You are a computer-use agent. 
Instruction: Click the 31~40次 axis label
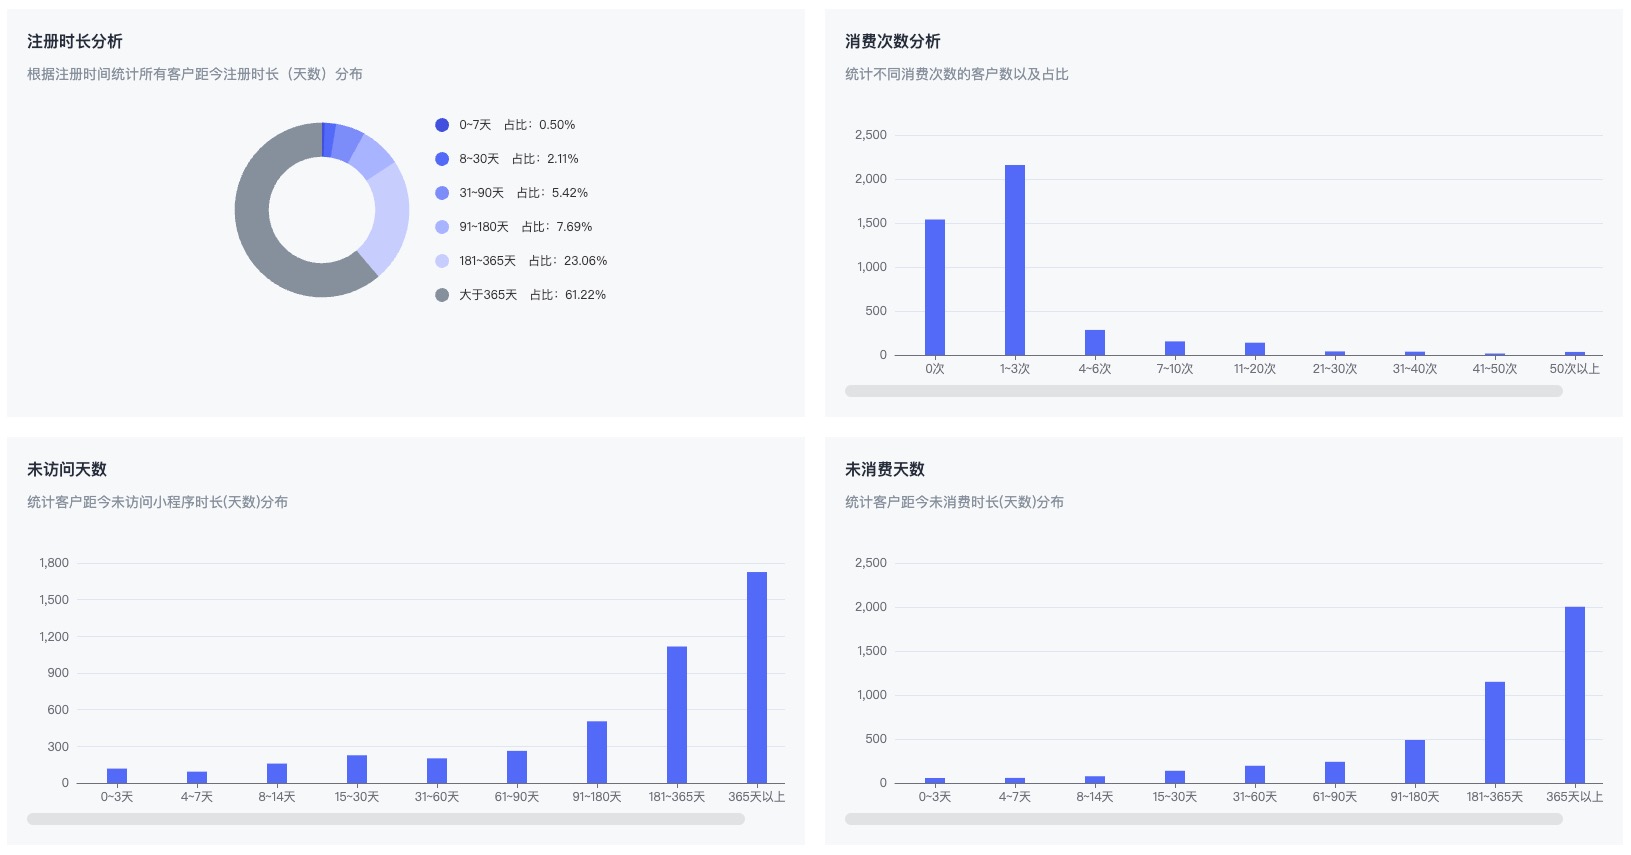click(x=1415, y=369)
